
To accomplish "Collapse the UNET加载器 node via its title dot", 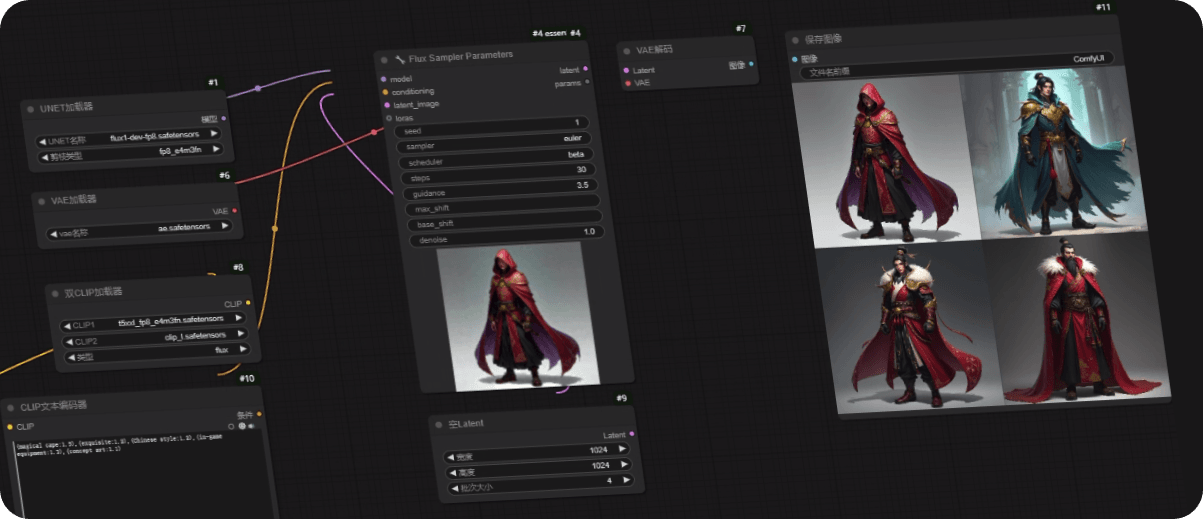I will (x=30, y=109).
